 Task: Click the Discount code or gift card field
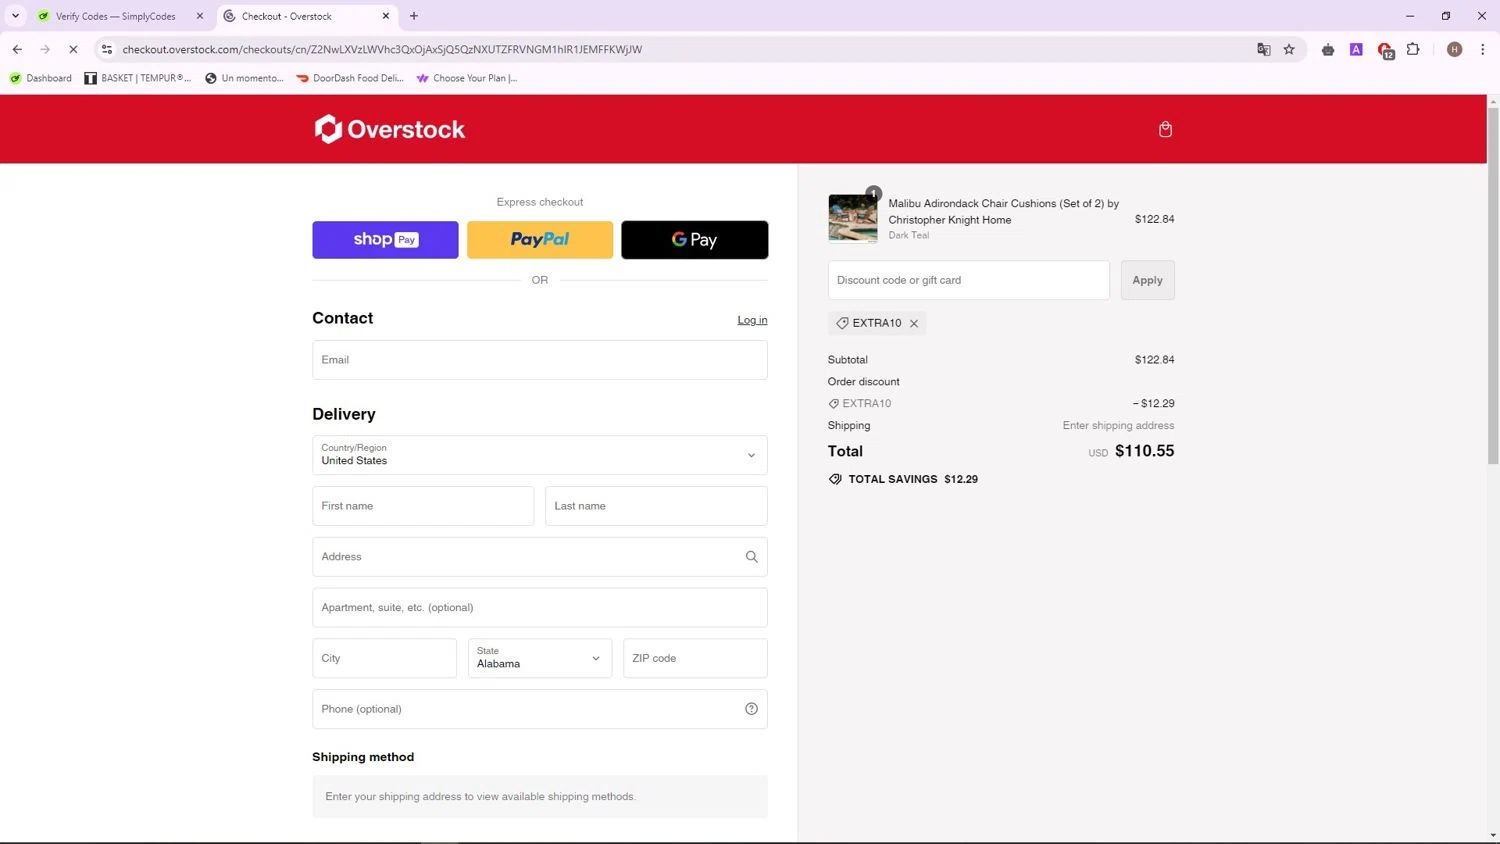[x=968, y=280]
